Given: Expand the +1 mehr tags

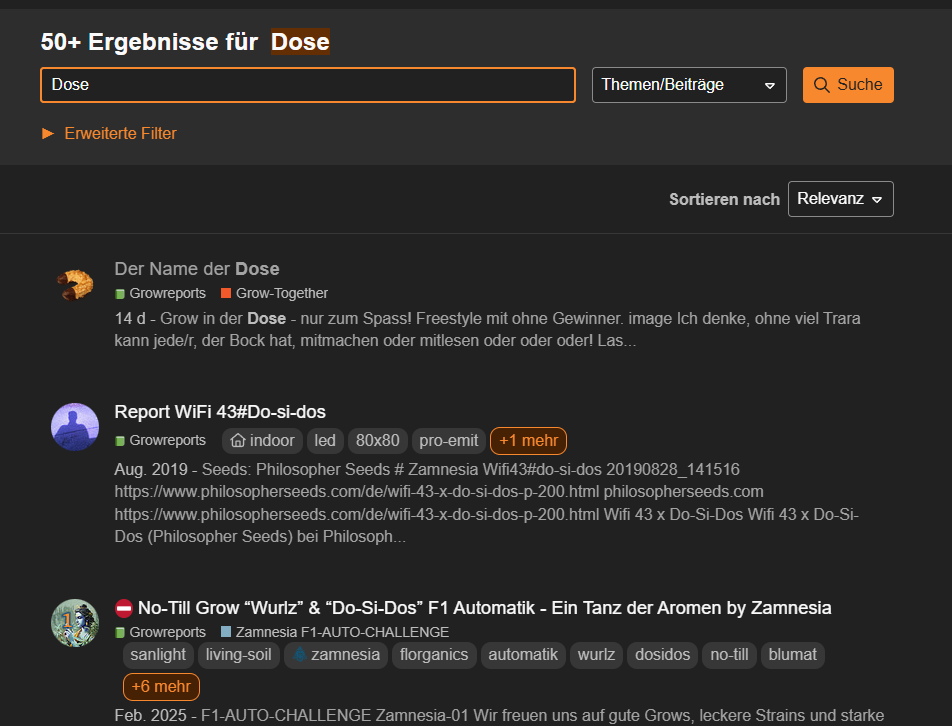Looking at the screenshot, I should point(528,440).
